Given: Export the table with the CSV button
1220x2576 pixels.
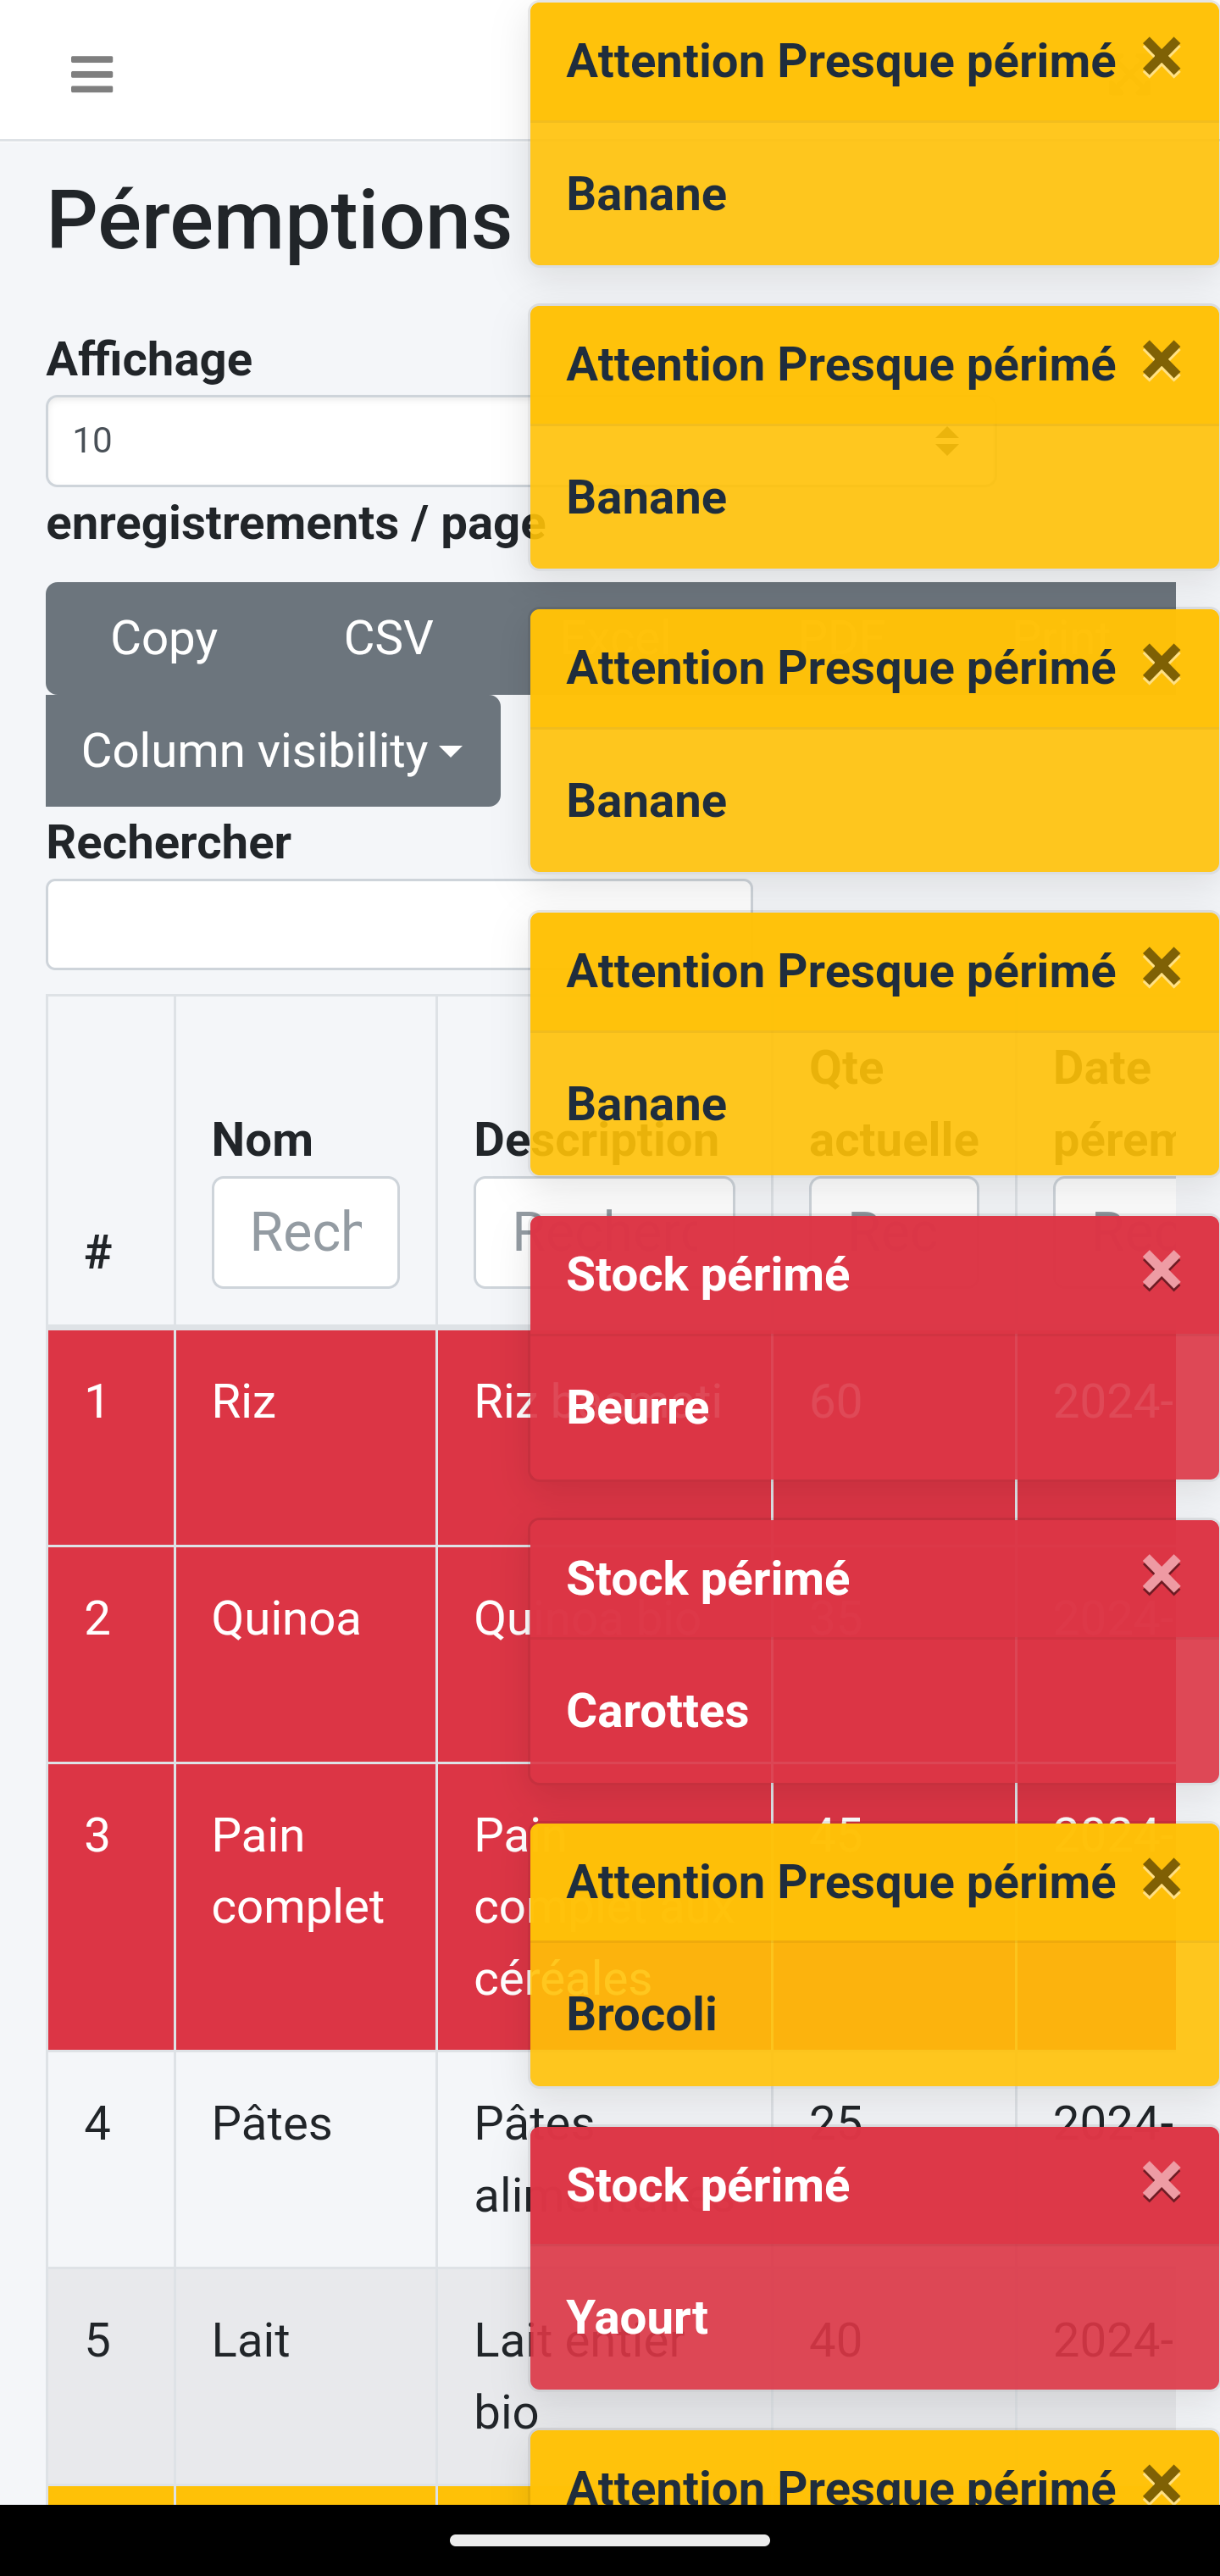Looking at the screenshot, I should pyautogui.click(x=388, y=638).
